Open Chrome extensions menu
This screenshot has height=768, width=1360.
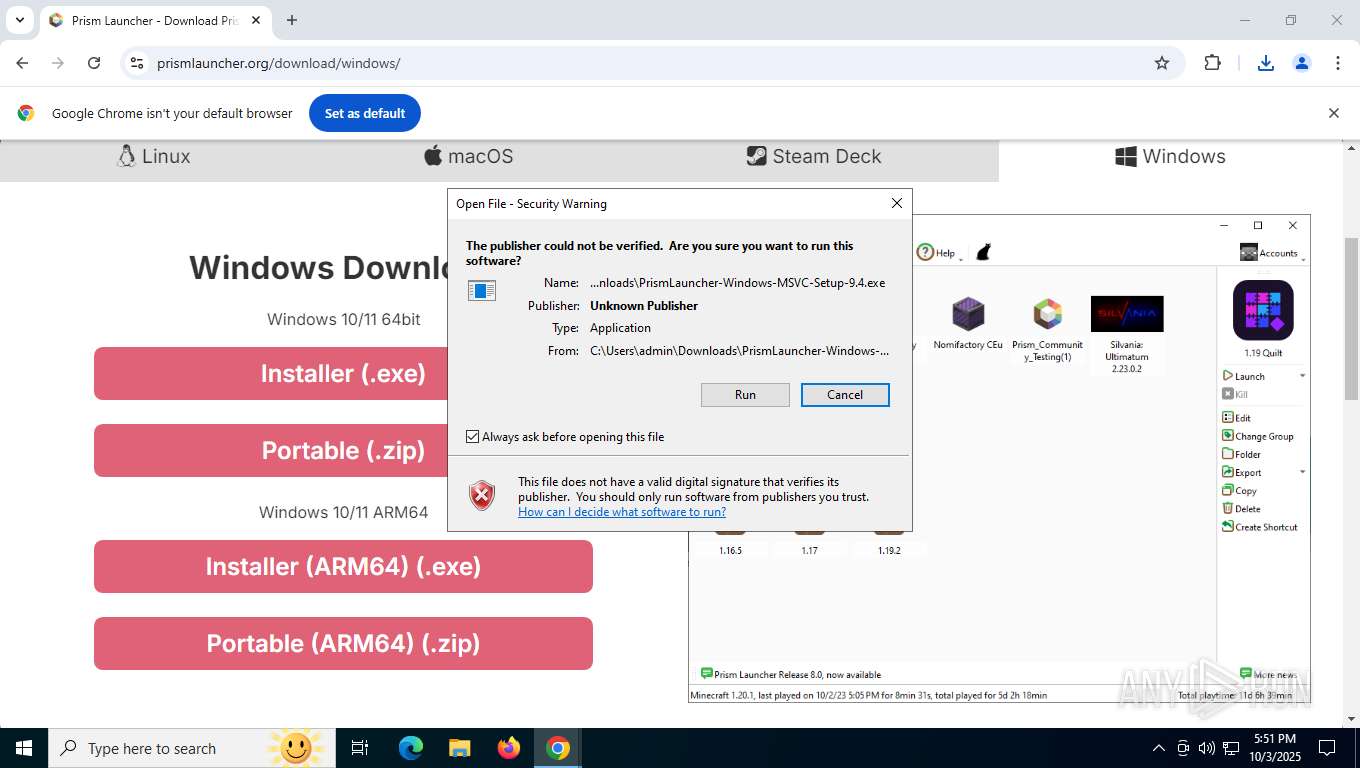pyautogui.click(x=1212, y=63)
